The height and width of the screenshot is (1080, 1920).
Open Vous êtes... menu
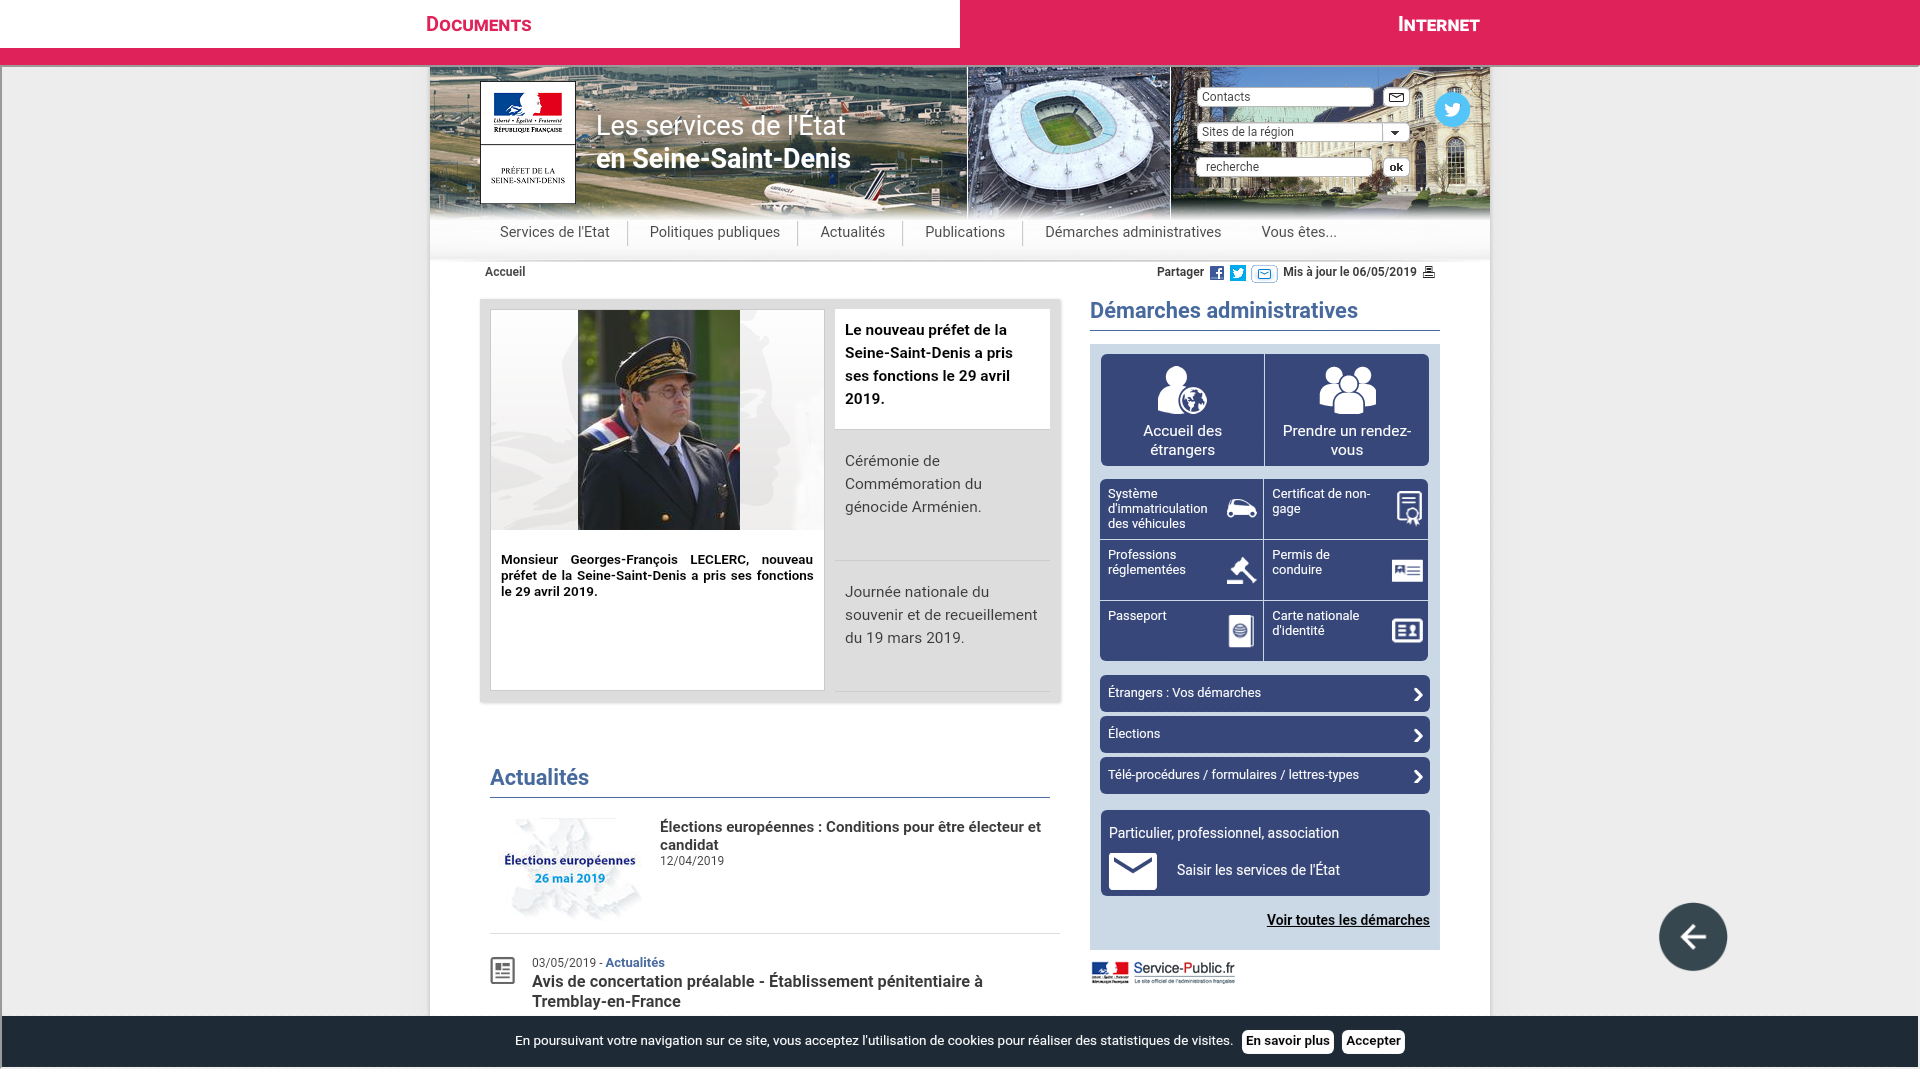click(x=1299, y=232)
